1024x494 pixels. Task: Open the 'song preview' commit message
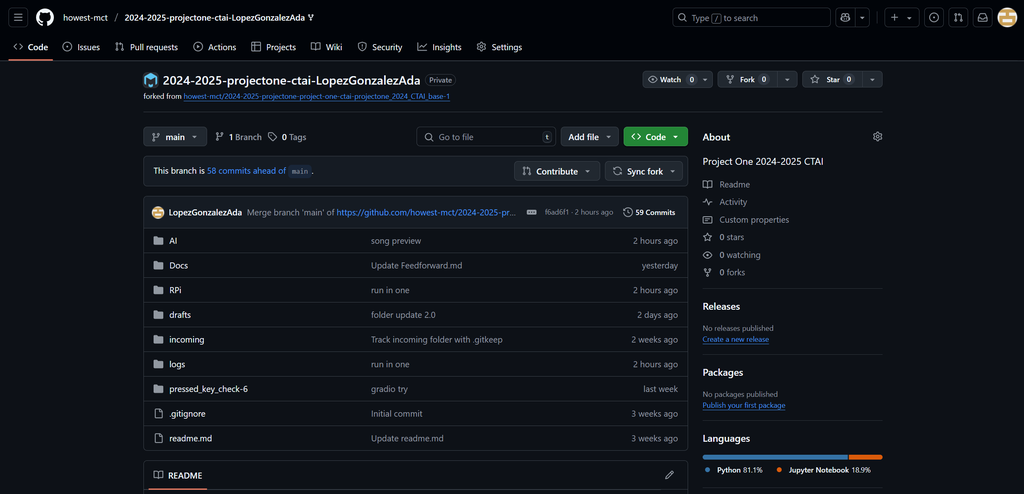(x=396, y=240)
